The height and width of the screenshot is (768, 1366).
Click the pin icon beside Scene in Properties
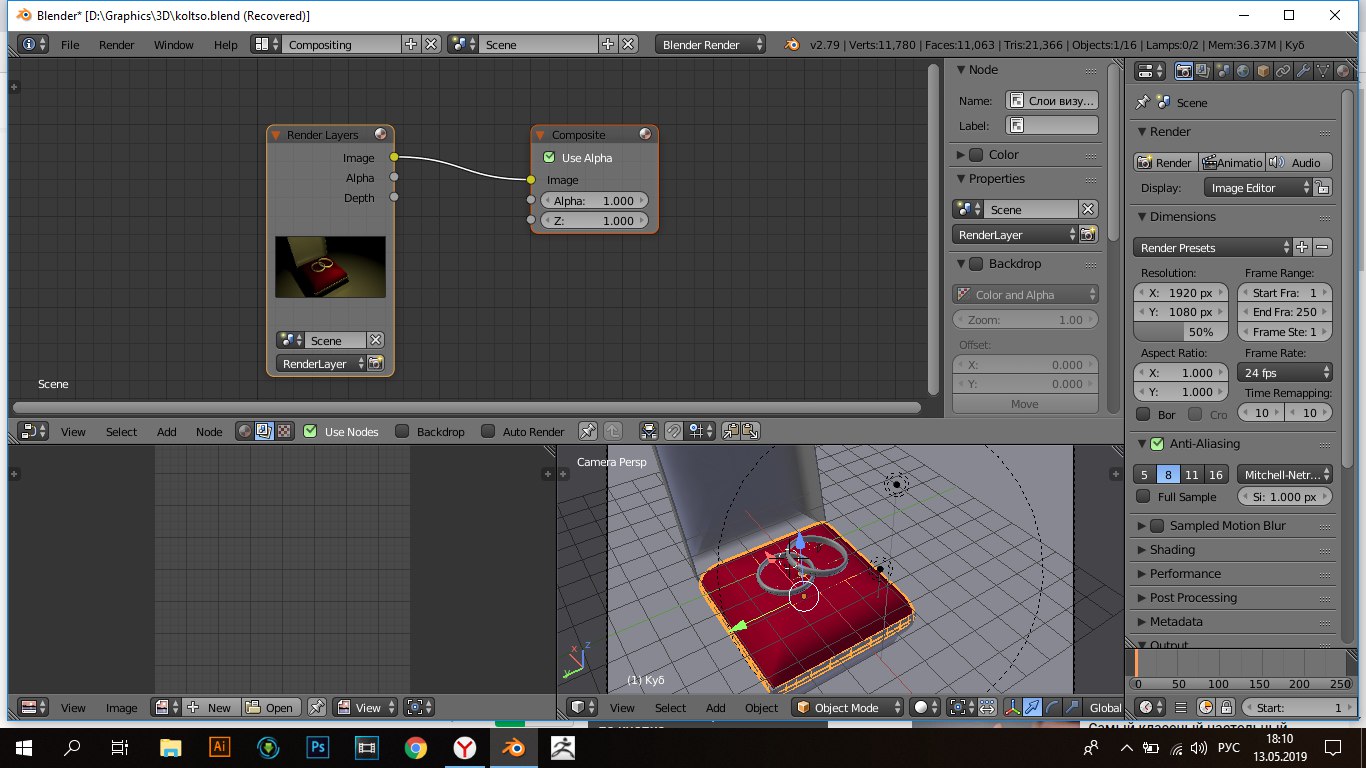(x=1143, y=102)
